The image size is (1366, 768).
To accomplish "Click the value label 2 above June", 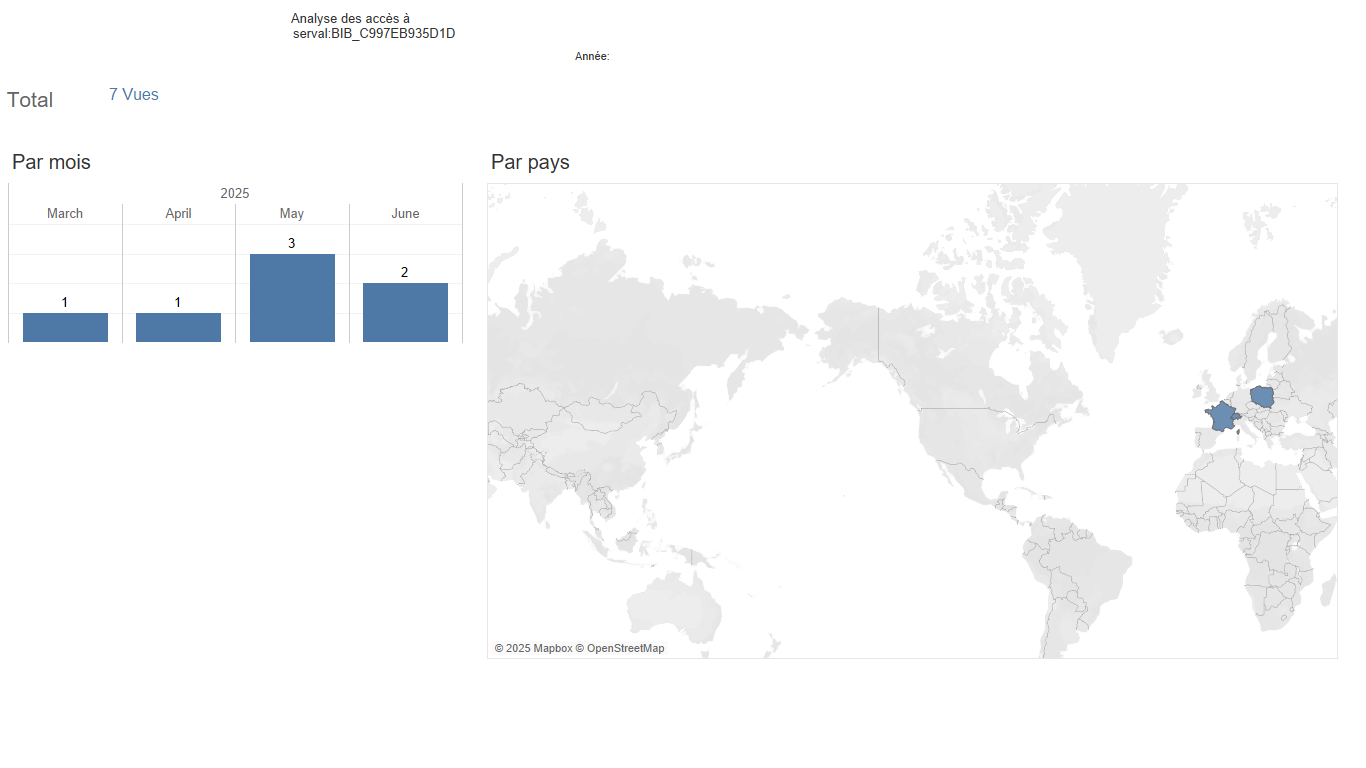I will 404,272.
